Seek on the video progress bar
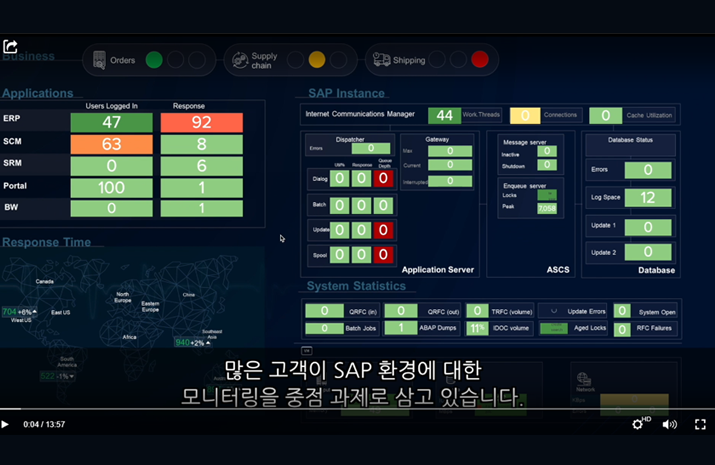The image size is (715, 465). coord(358,409)
